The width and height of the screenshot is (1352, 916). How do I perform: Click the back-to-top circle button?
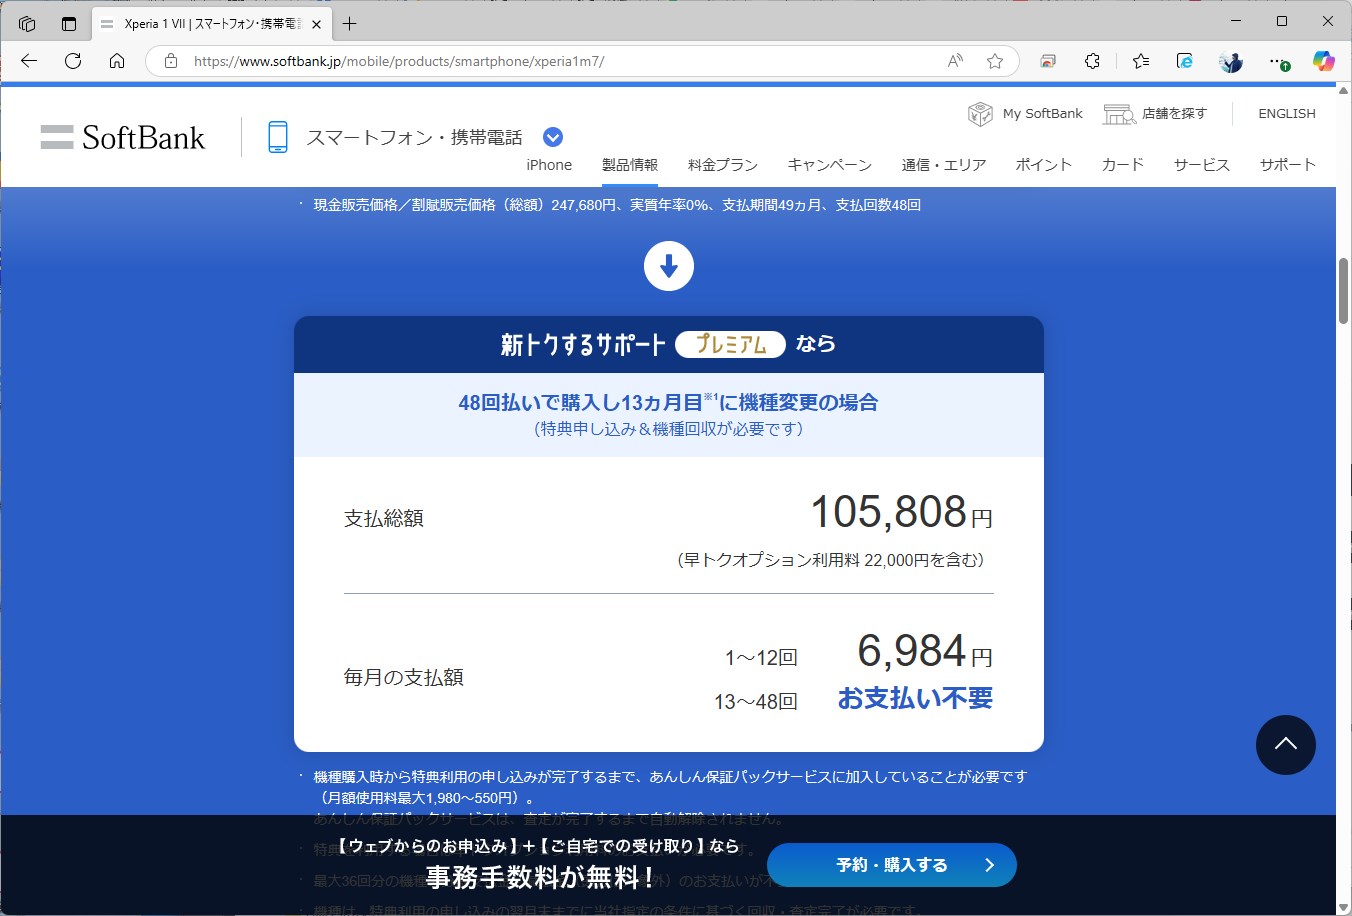pyautogui.click(x=1286, y=745)
